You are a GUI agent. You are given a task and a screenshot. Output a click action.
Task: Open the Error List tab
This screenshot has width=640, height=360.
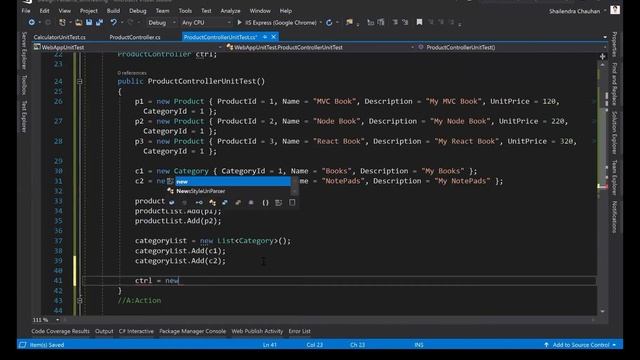click(300, 331)
